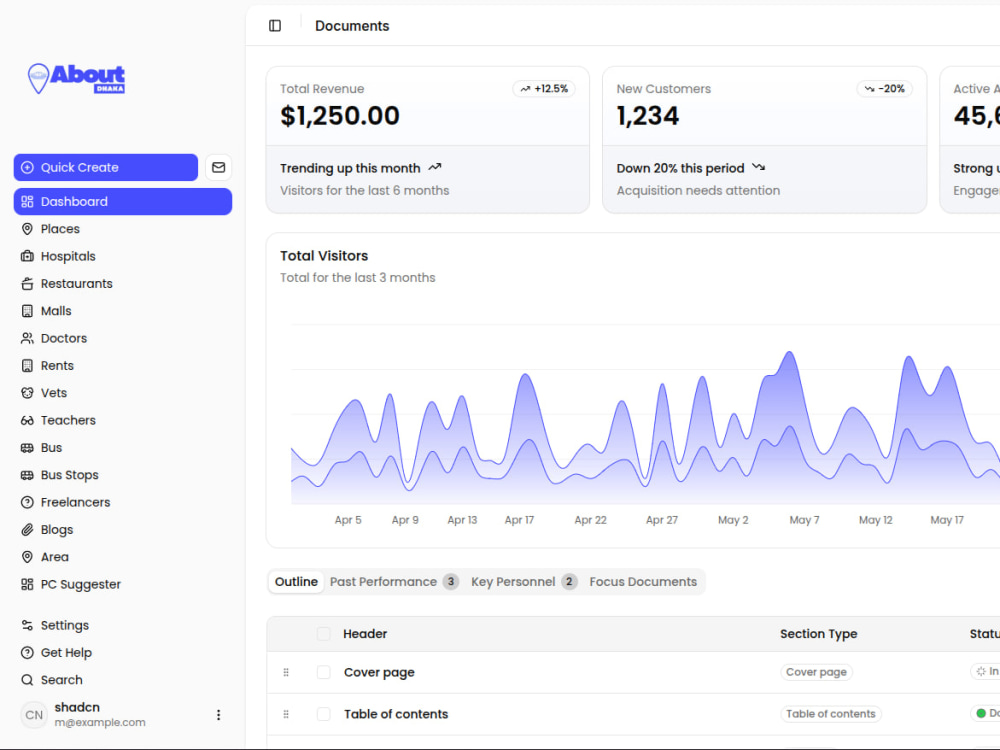This screenshot has width=1000, height=750.
Task: Open the Cover page header link
Action: [379, 672]
